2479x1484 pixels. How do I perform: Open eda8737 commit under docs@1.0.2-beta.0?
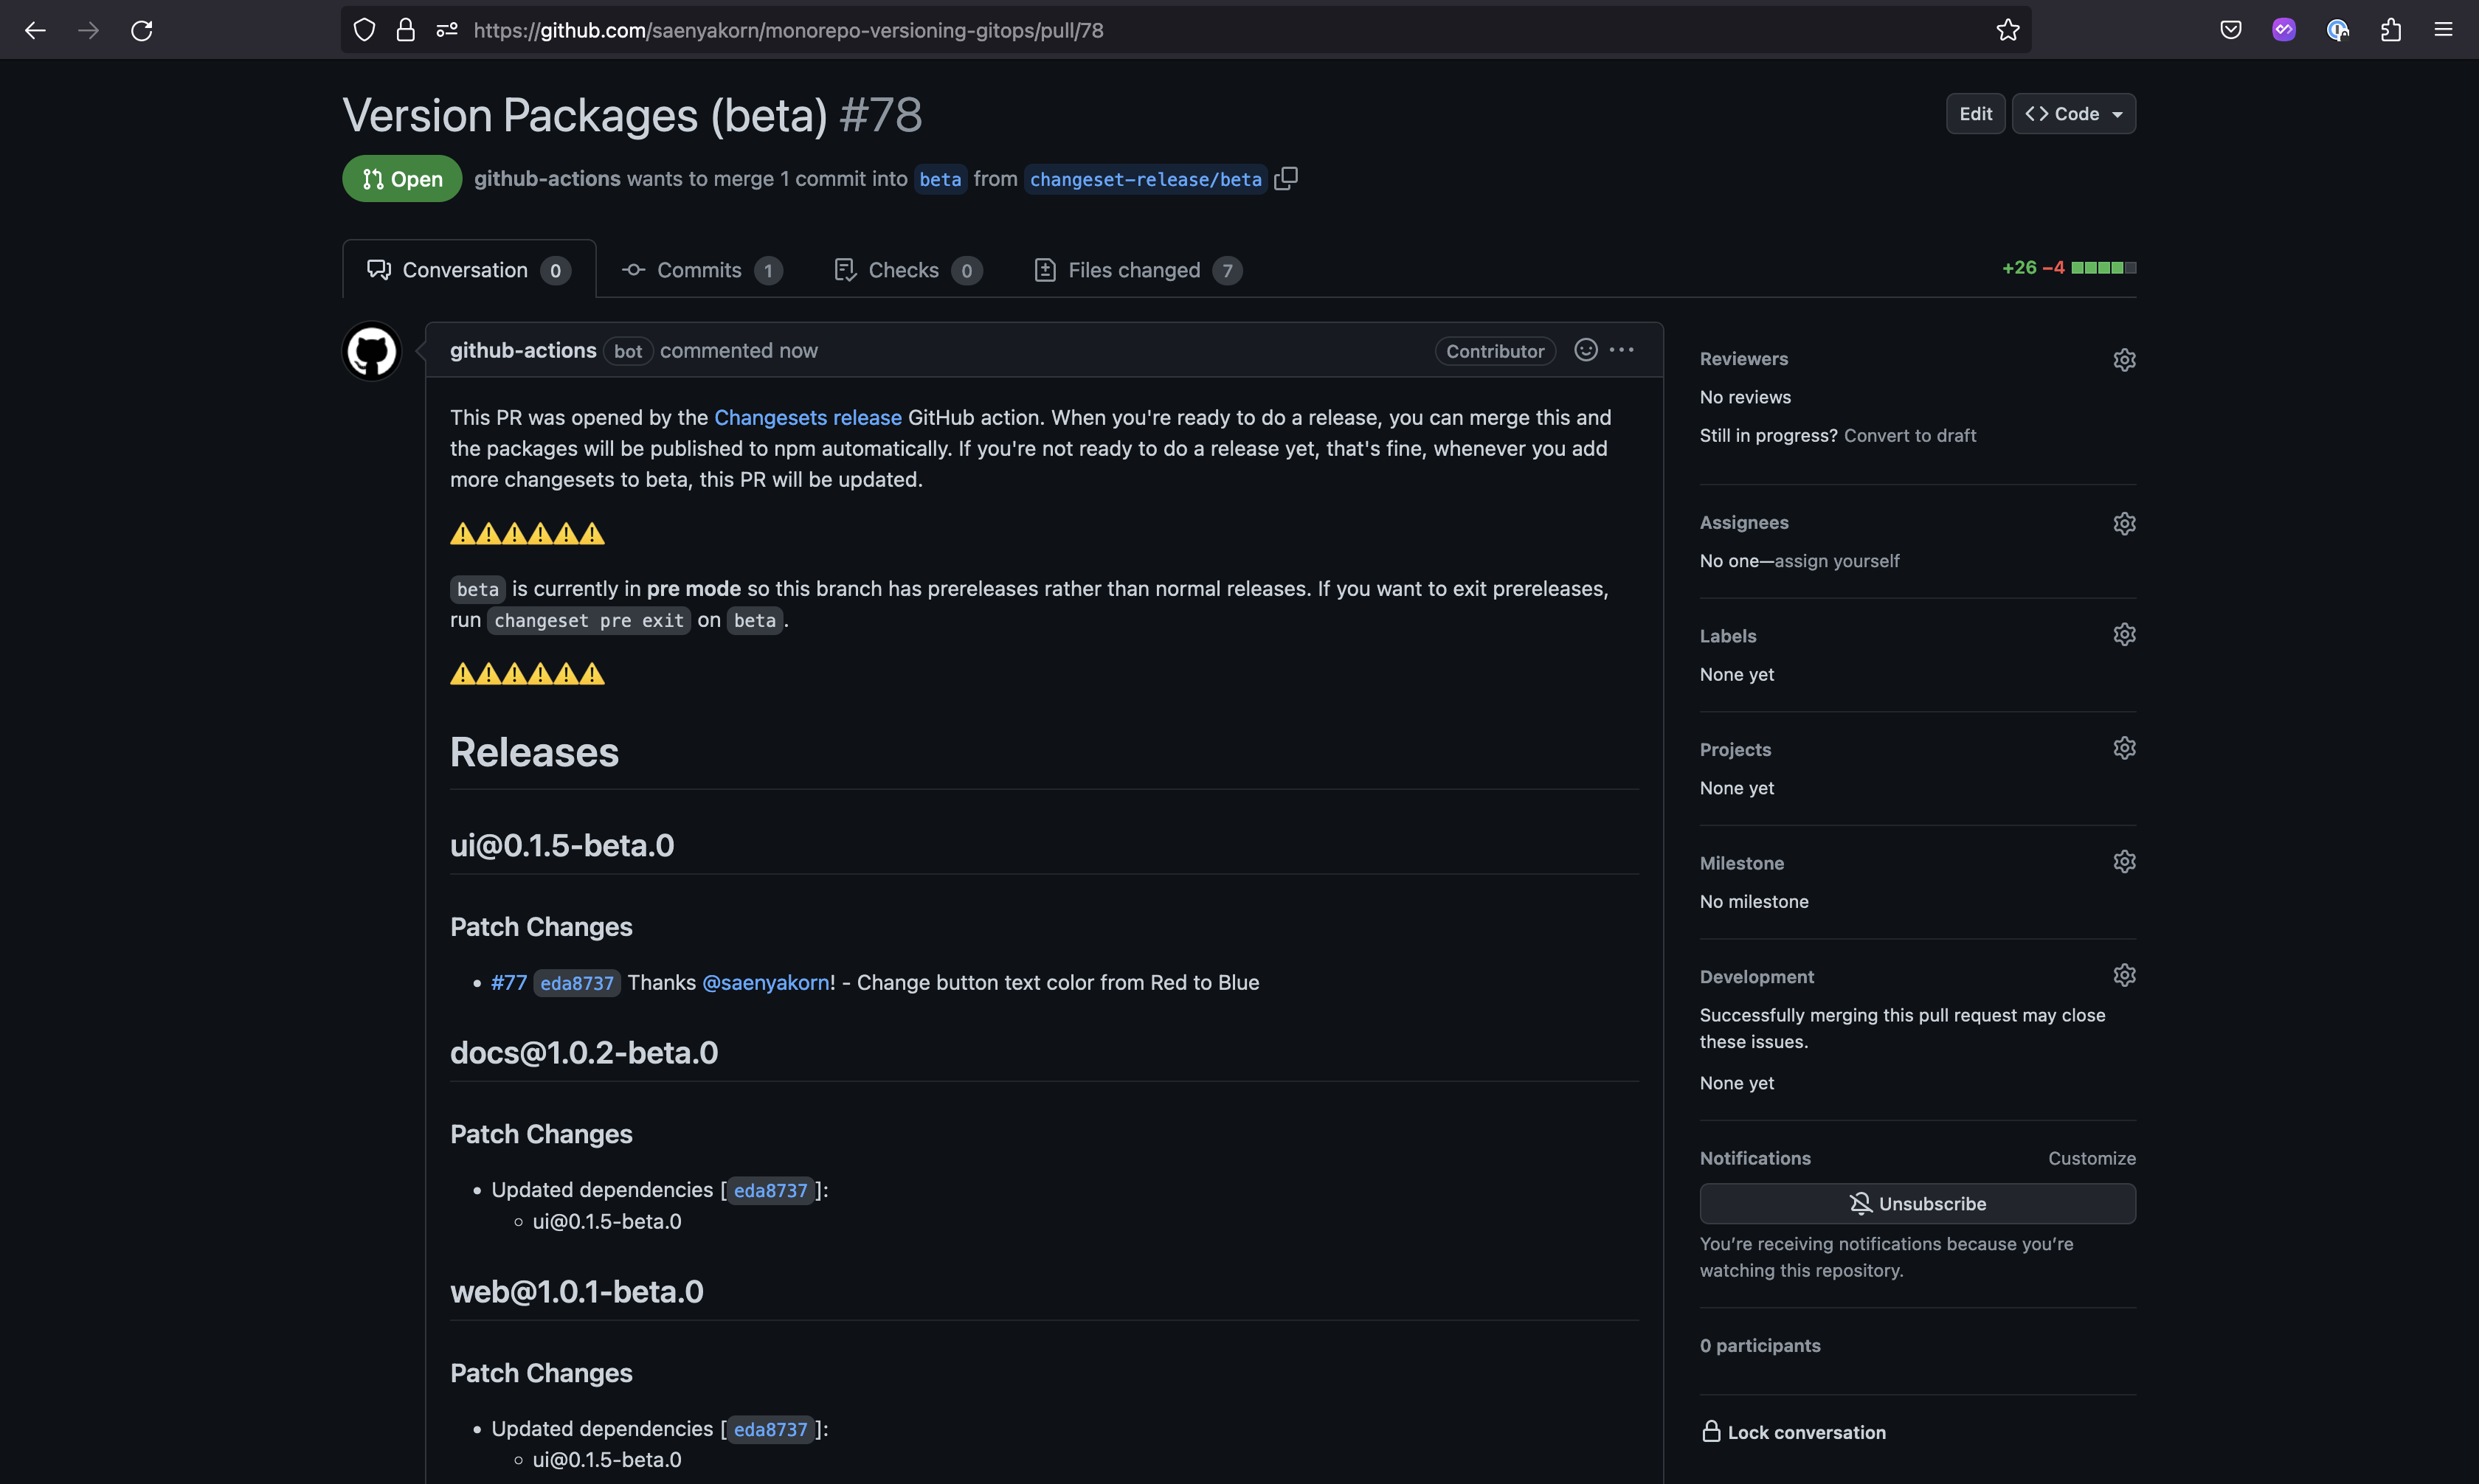point(770,1190)
